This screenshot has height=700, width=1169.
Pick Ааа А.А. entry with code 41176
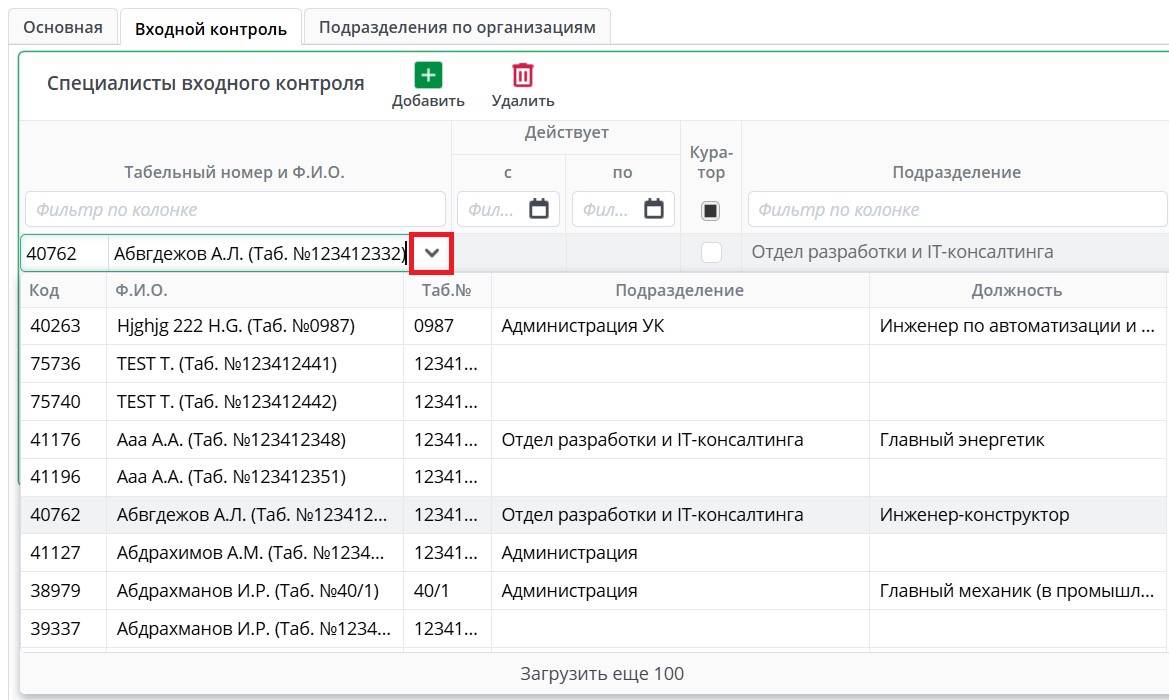click(231, 440)
